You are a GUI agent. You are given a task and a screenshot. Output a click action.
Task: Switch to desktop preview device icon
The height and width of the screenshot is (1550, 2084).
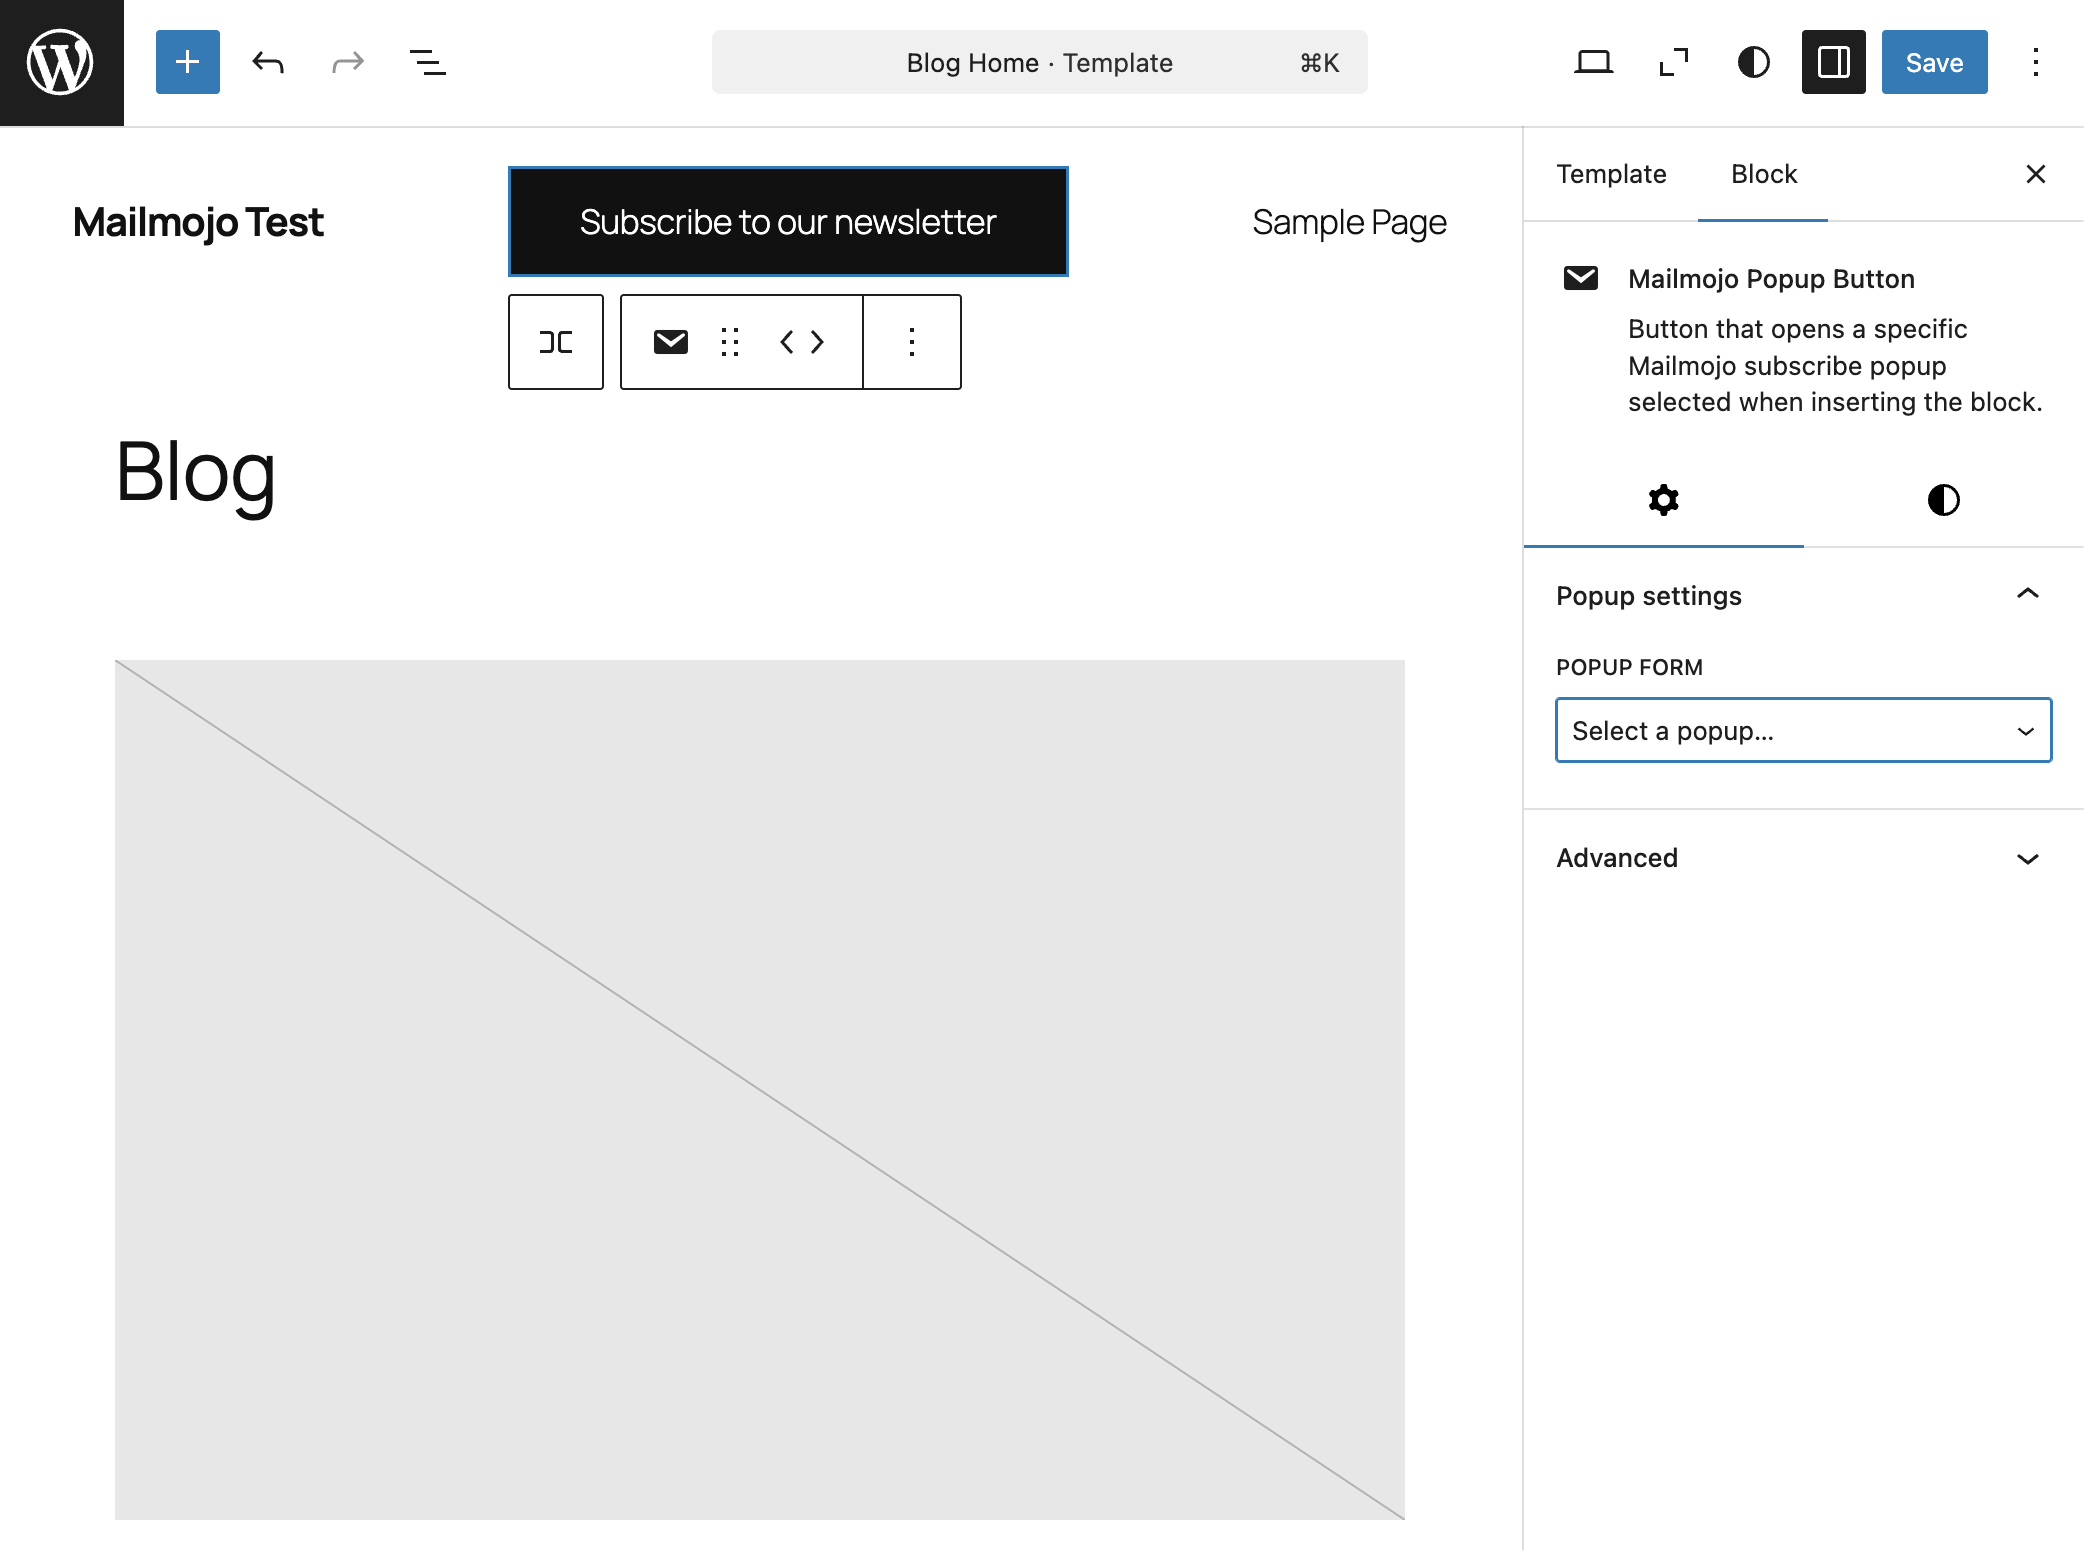[x=1594, y=62]
